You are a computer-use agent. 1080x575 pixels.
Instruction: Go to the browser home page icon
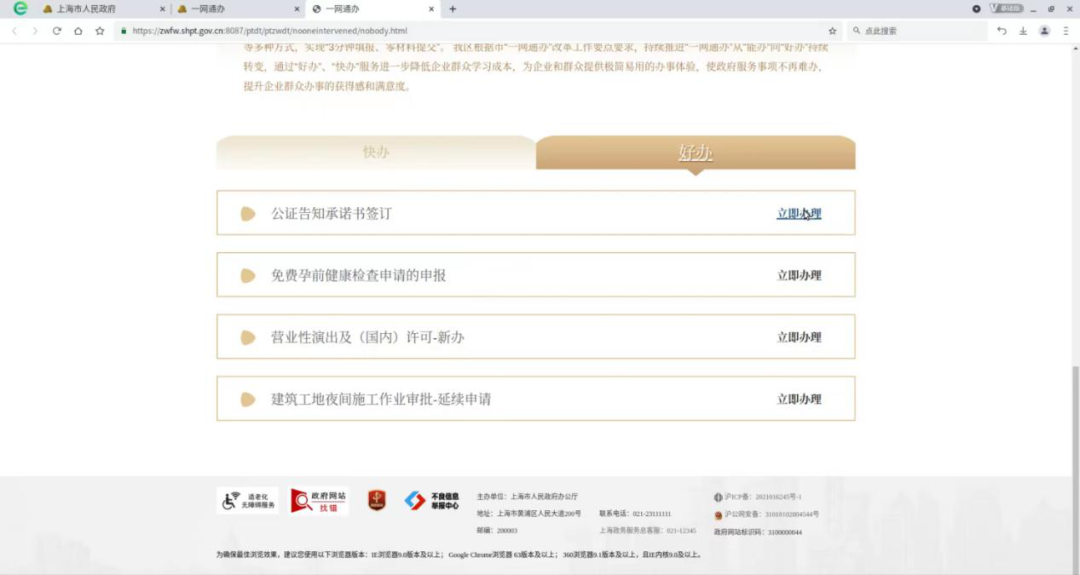(x=78, y=31)
